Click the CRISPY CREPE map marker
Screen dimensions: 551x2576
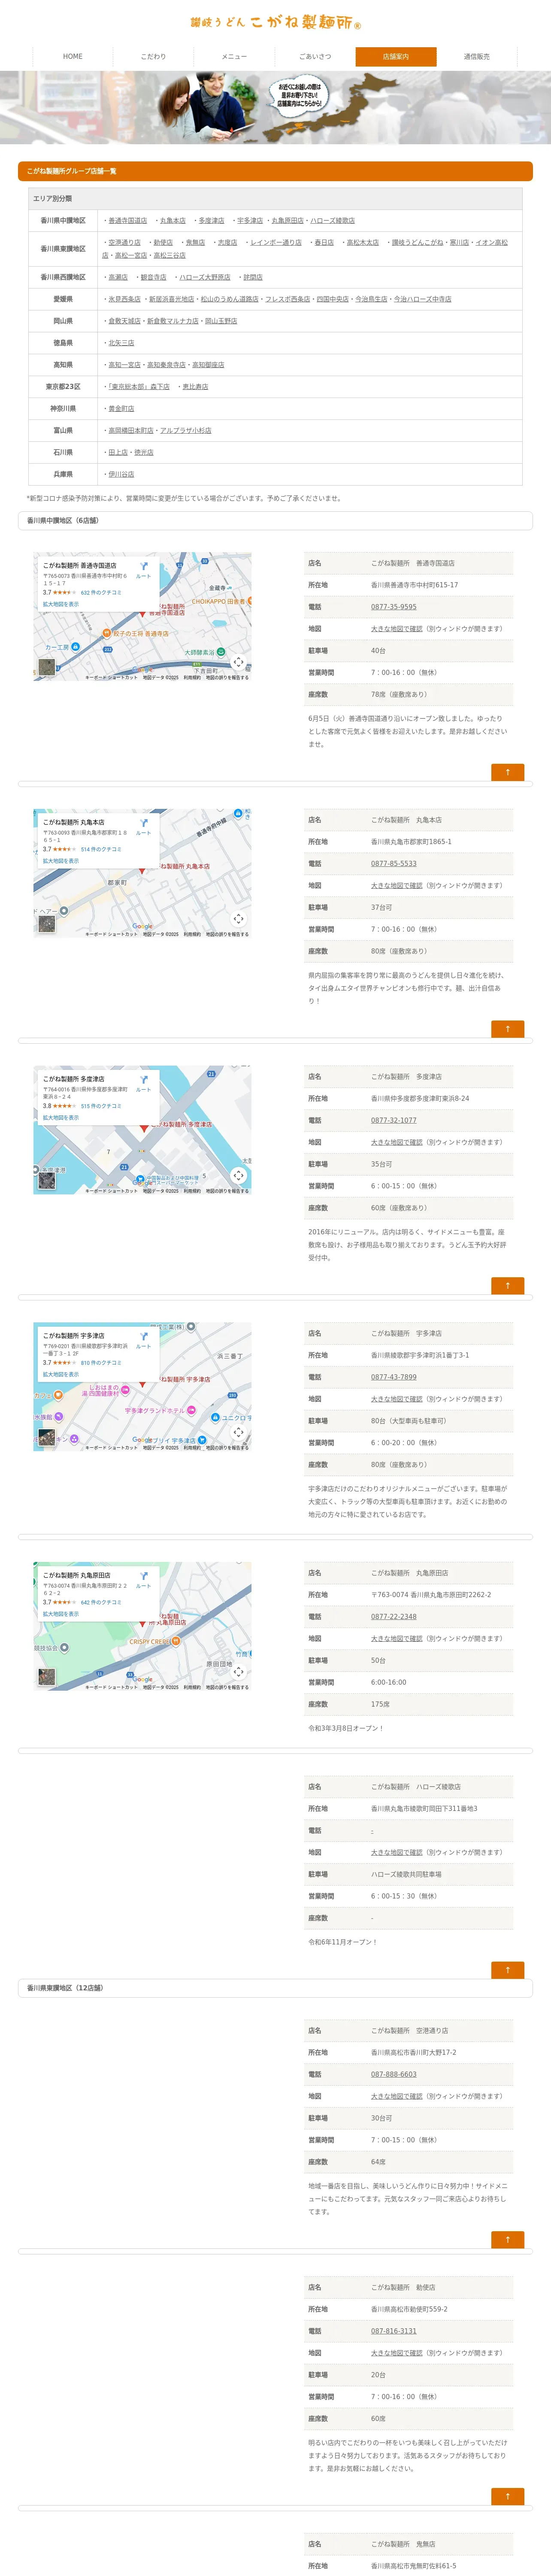[176, 1641]
